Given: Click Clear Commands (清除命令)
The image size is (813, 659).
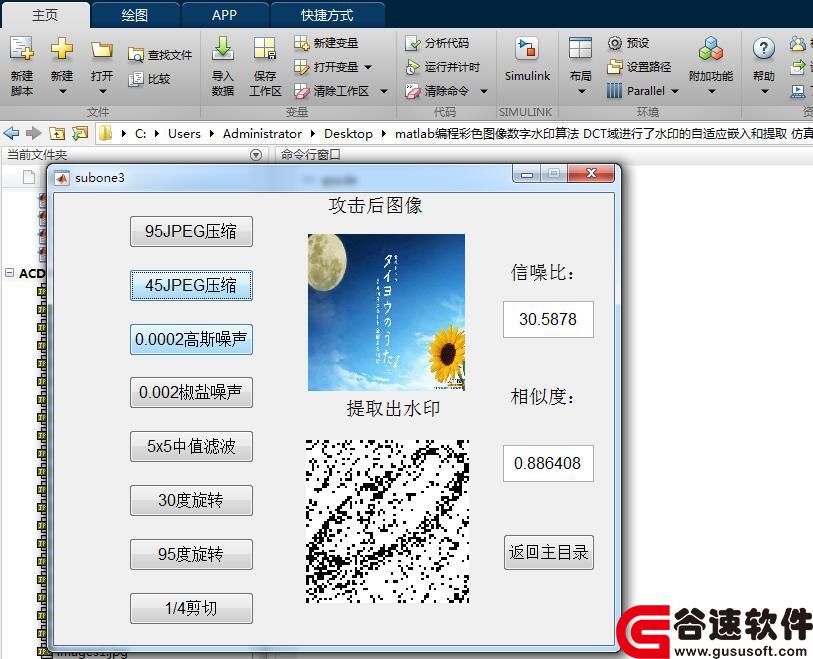Looking at the screenshot, I should 437,91.
